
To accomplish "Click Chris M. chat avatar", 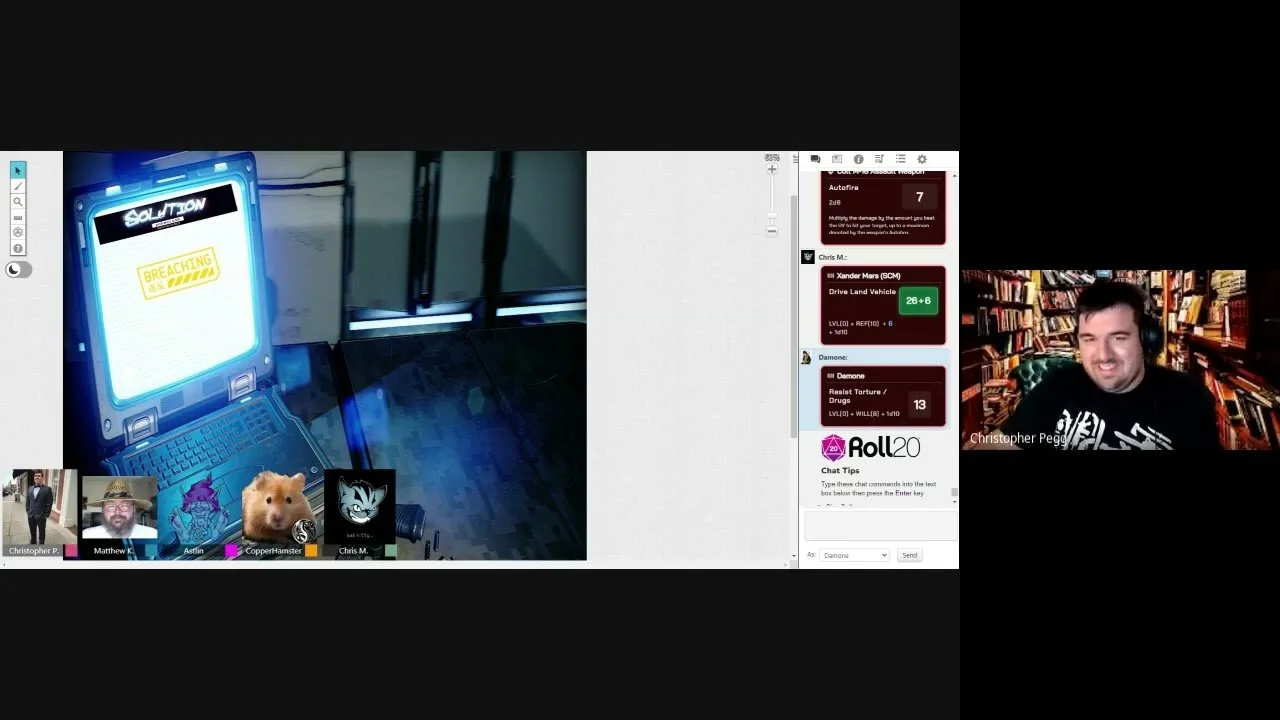I will coord(808,257).
